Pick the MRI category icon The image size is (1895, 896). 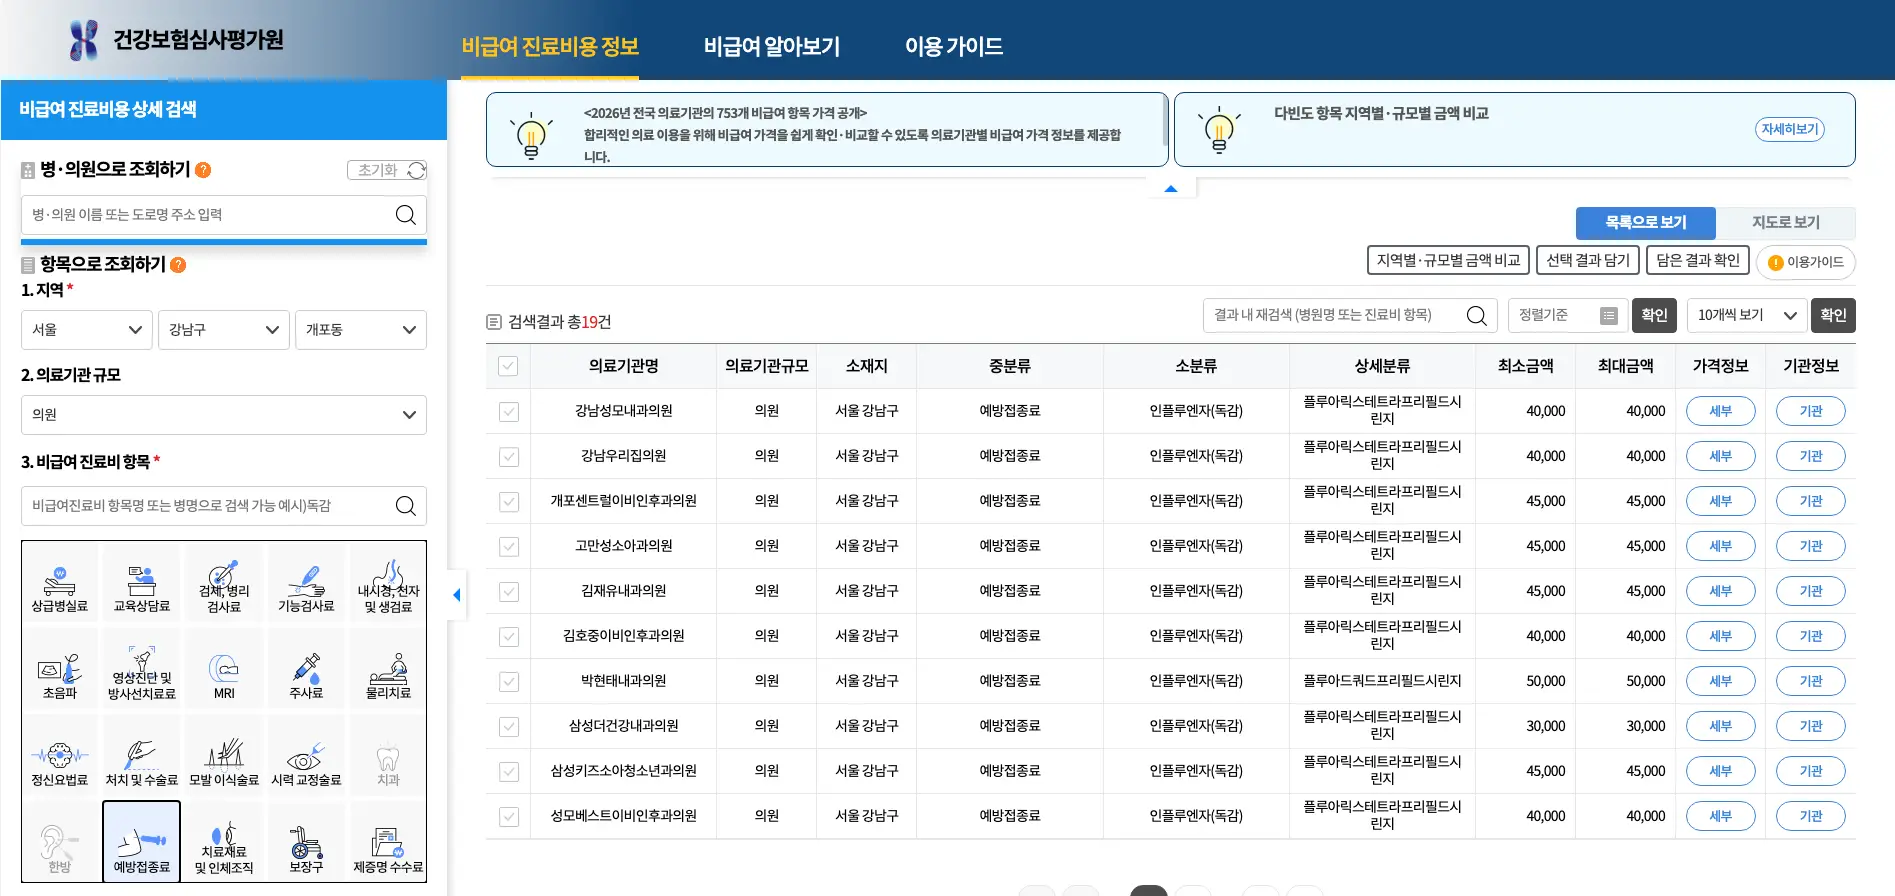[224, 669]
